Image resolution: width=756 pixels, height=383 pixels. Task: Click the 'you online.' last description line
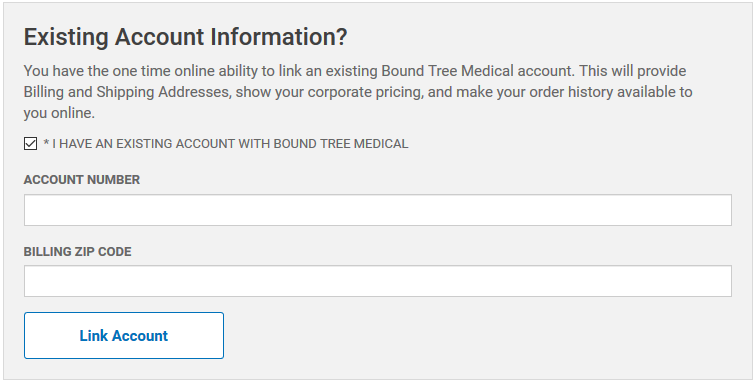59,113
